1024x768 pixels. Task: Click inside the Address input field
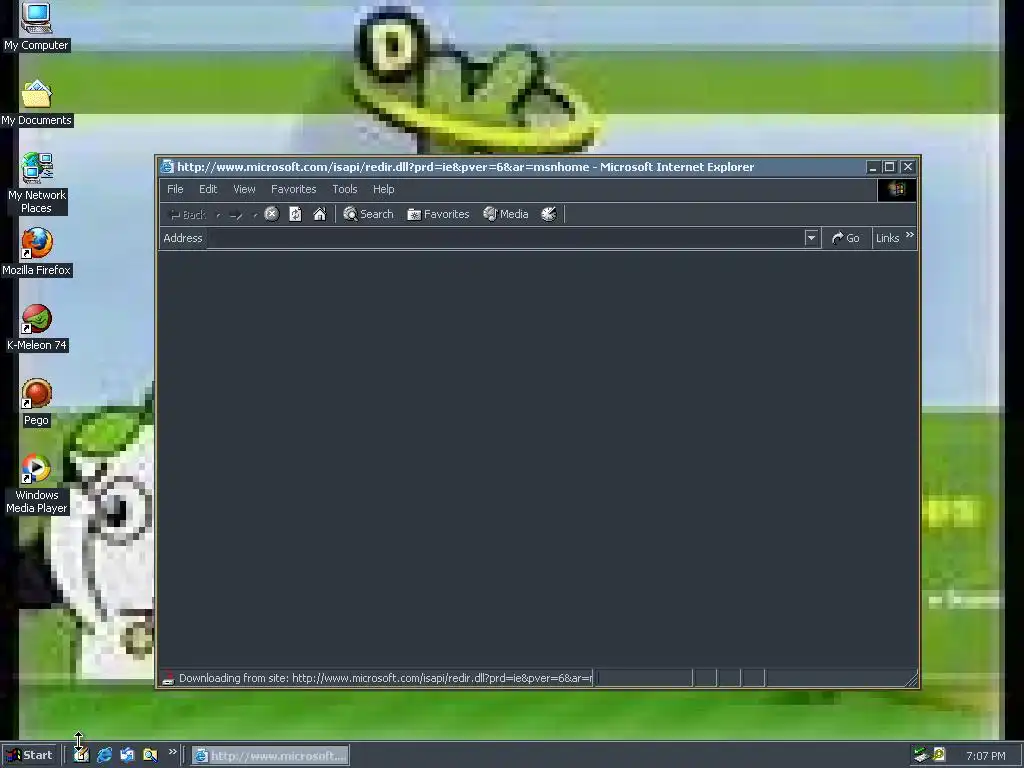(x=506, y=238)
